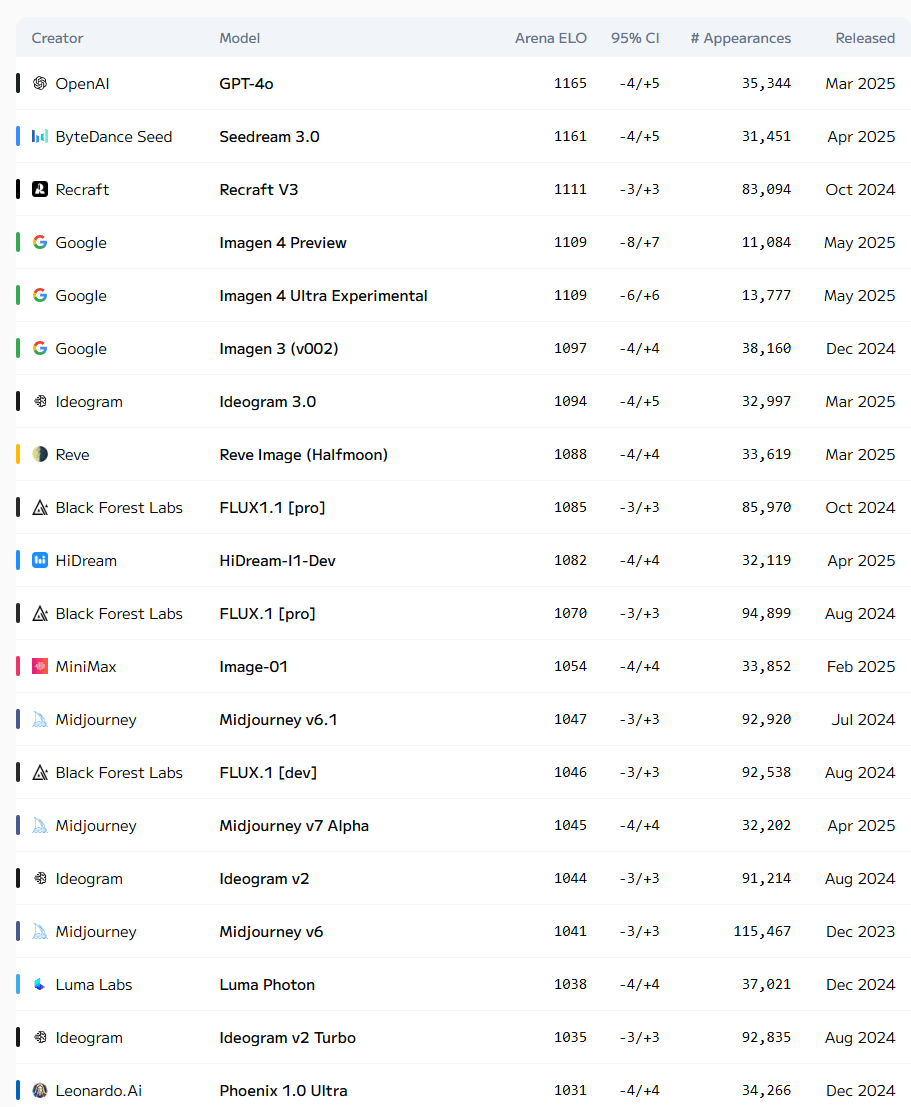Click the MiniMax creator name

pos(85,666)
